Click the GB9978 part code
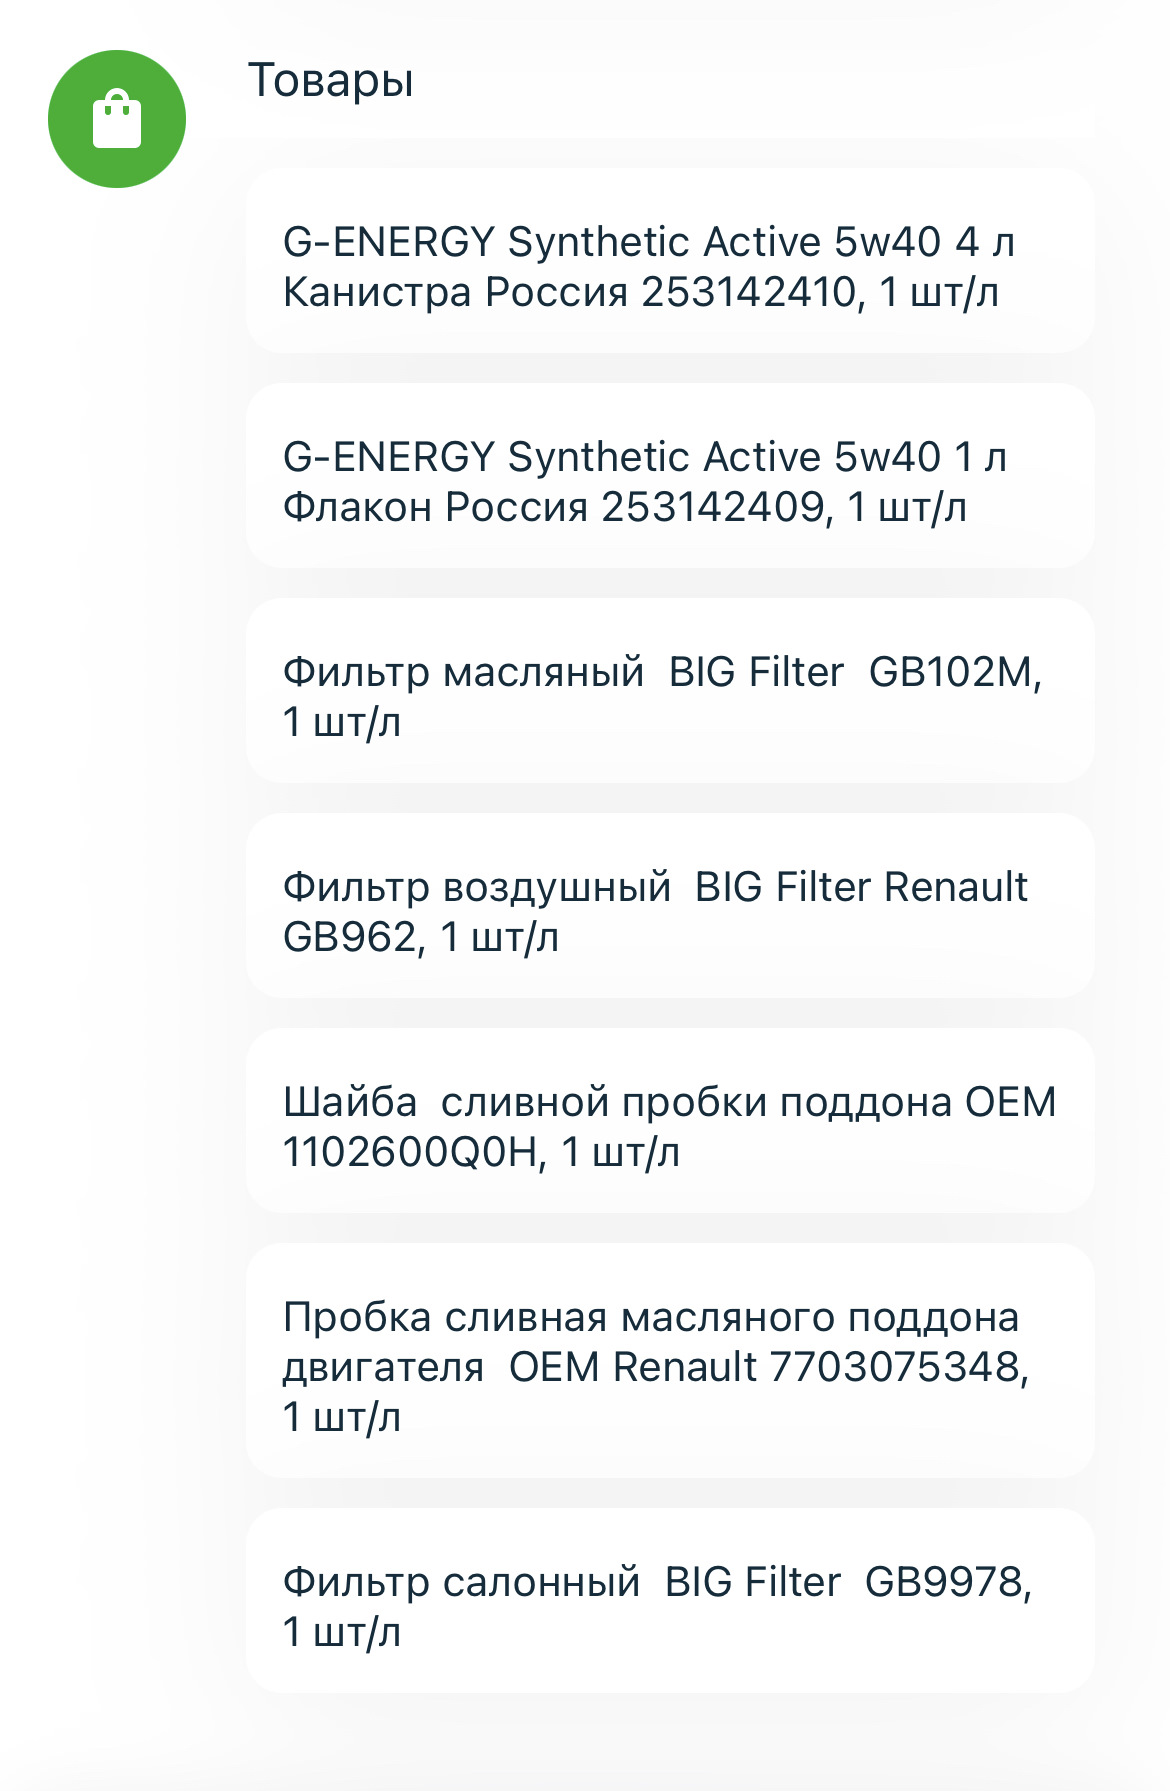Viewport: 1170px width, 1791px height. click(943, 1582)
